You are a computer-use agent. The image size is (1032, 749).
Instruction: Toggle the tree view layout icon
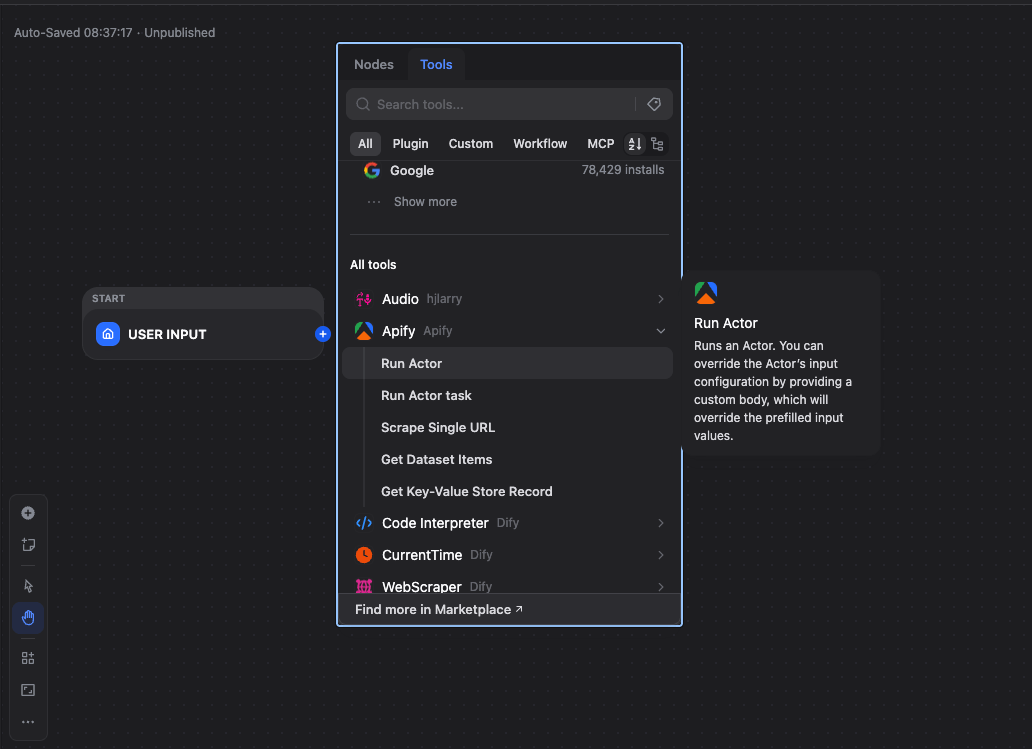coord(657,143)
